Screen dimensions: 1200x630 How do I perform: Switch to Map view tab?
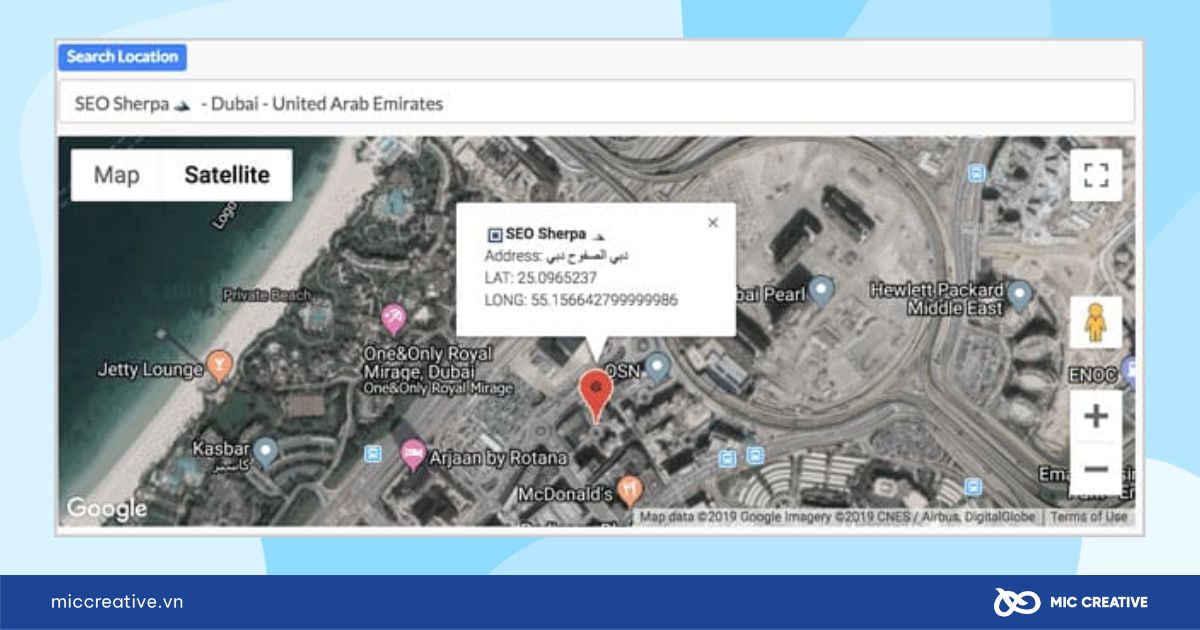[116, 175]
